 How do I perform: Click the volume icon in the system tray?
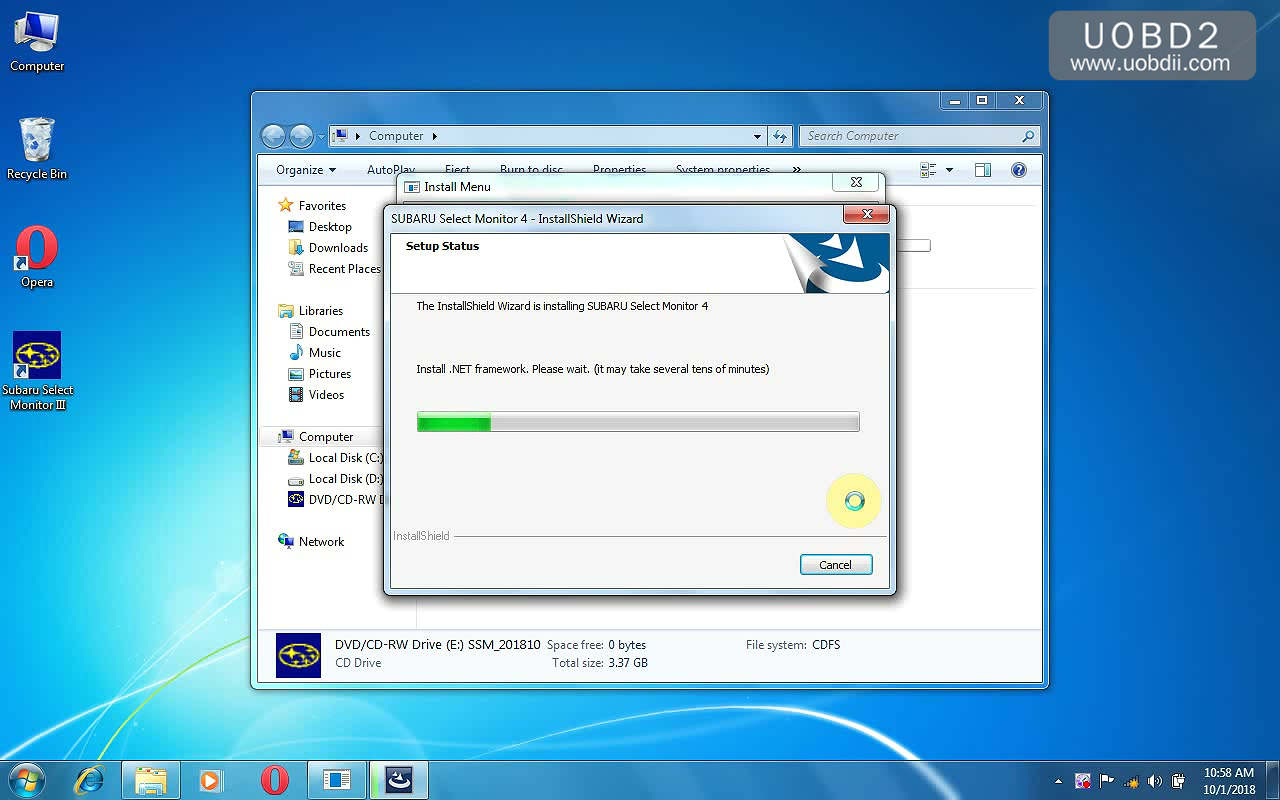pos(1155,781)
